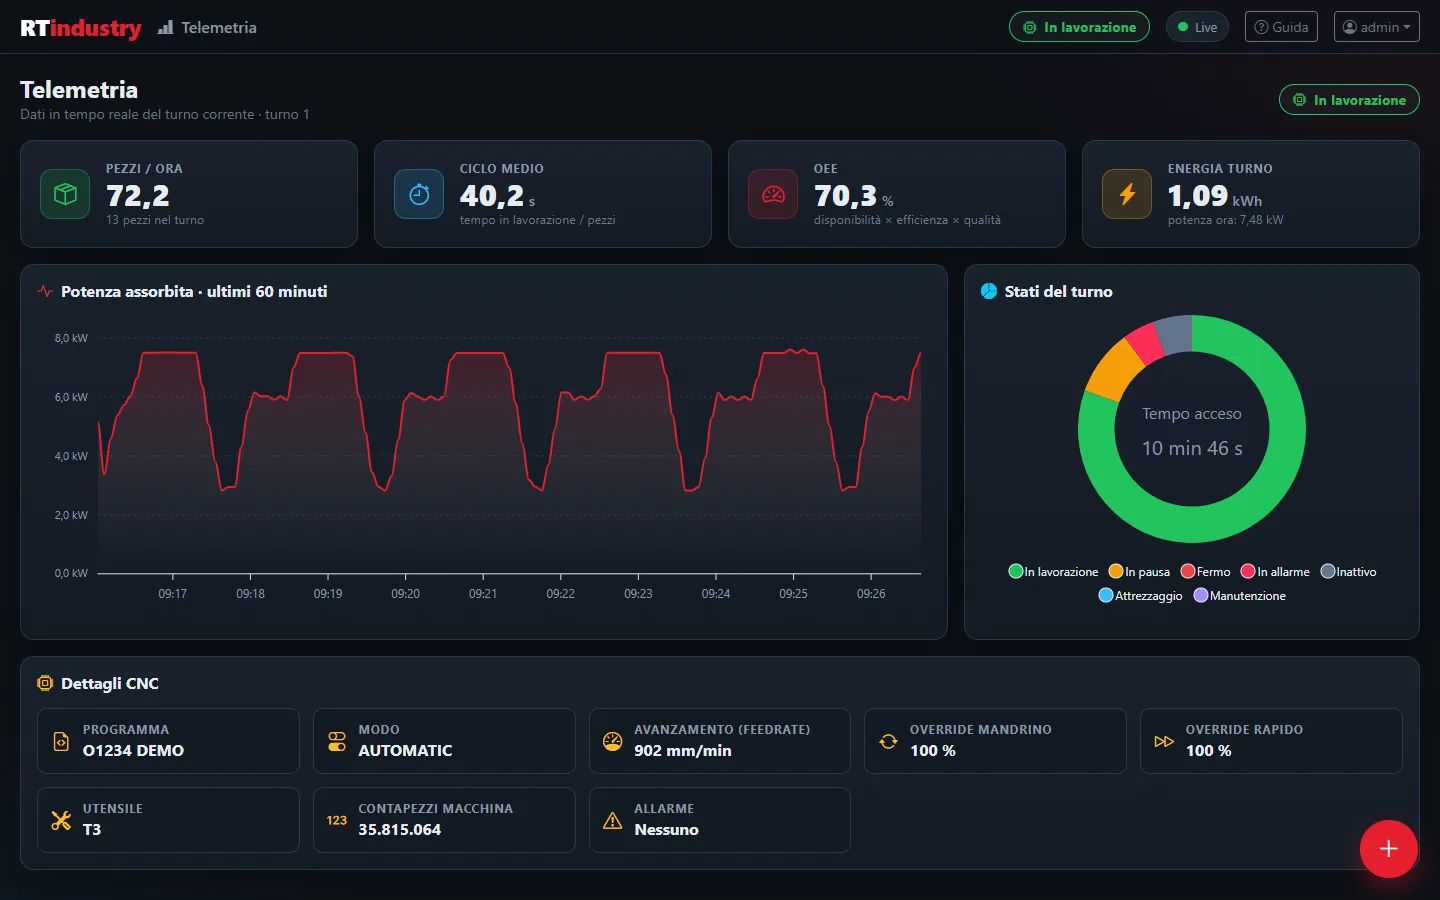The height and width of the screenshot is (900, 1440).
Task: Click the Modo toggles icon
Action: 337,741
